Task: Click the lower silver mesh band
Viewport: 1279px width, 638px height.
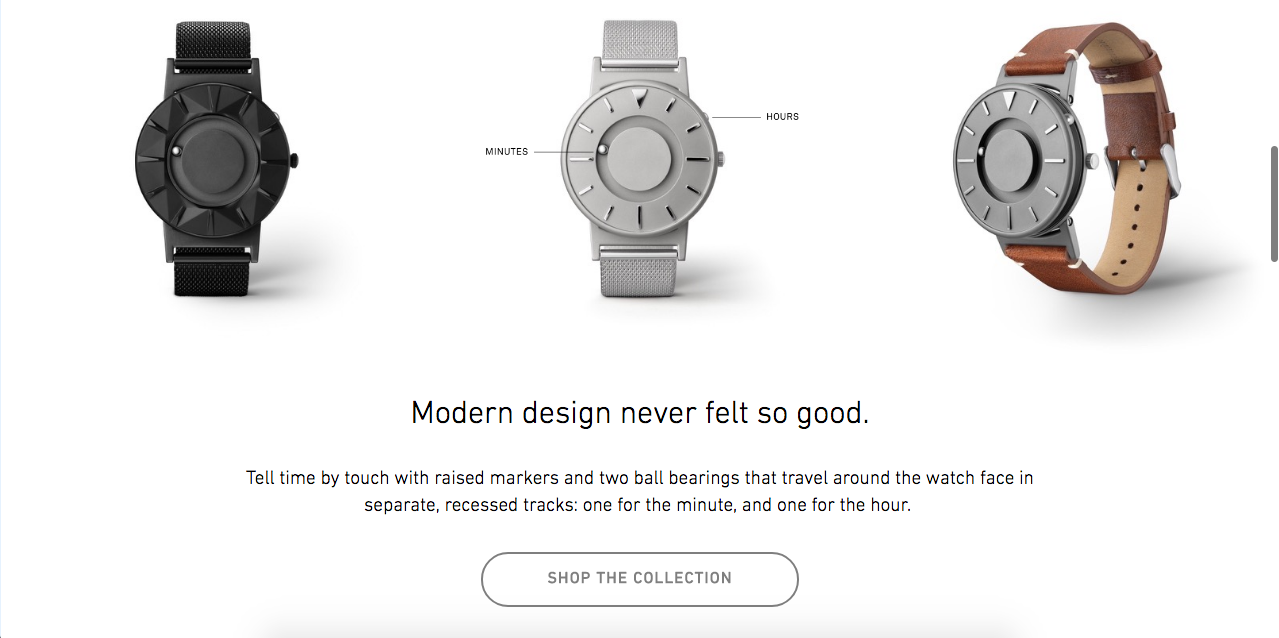Action: click(640, 273)
